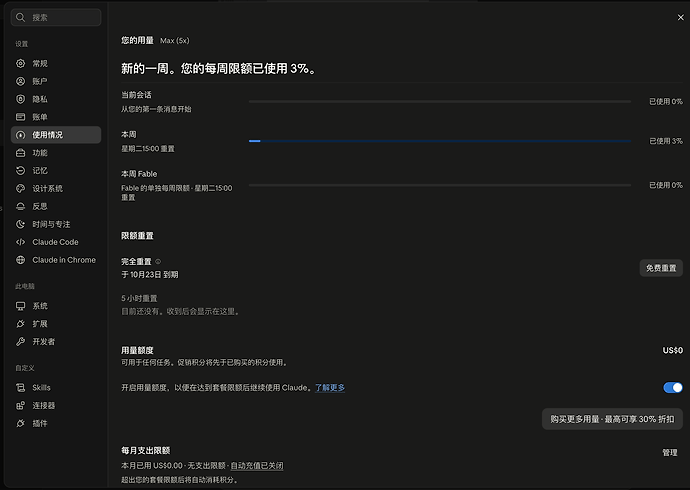The image size is (690, 490).
Task: Click the code brackets icon for Claude Code
Action: pos(21,242)
